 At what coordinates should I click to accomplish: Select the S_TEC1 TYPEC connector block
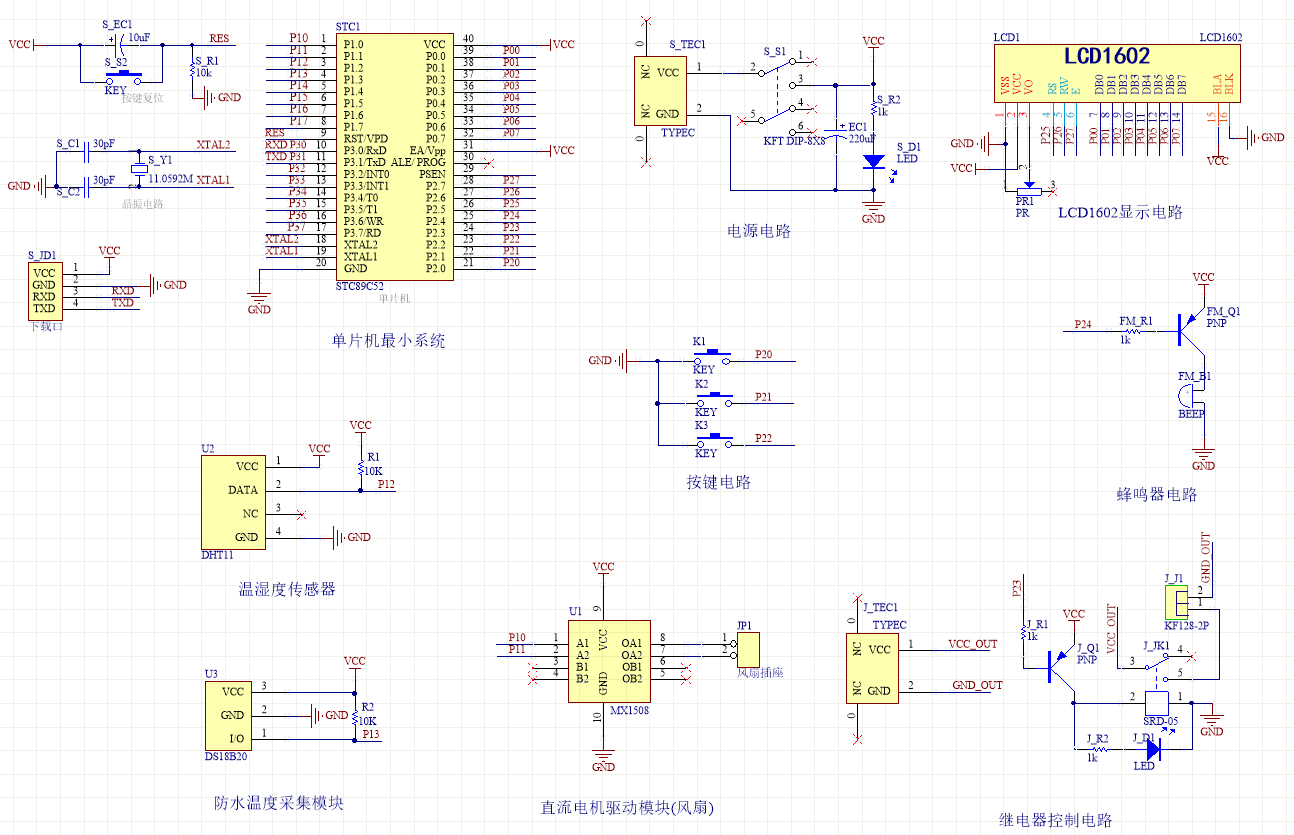(x=659, y=91)
